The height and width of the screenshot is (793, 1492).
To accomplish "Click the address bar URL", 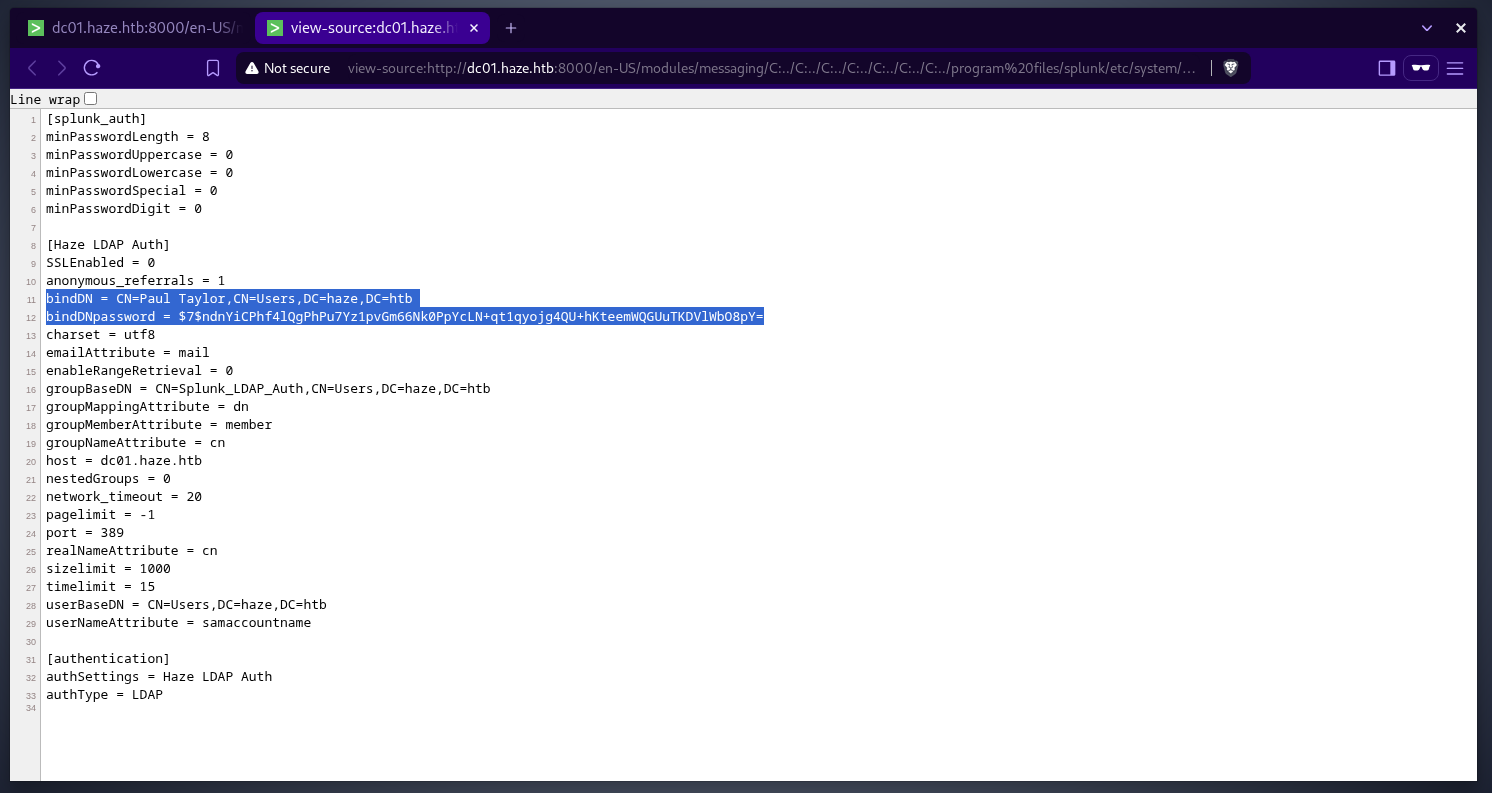I will (770, 68).
